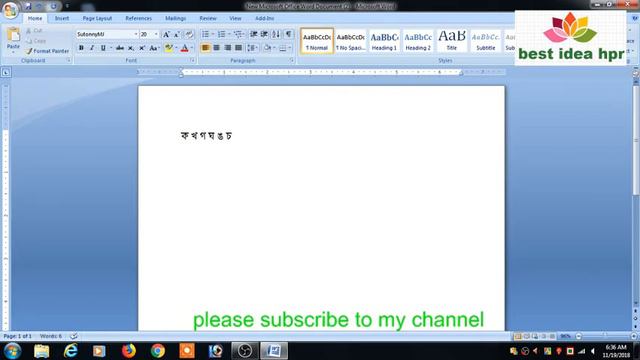Align text to the right
The image size is (640, 360).
click(x=228, y=48)
